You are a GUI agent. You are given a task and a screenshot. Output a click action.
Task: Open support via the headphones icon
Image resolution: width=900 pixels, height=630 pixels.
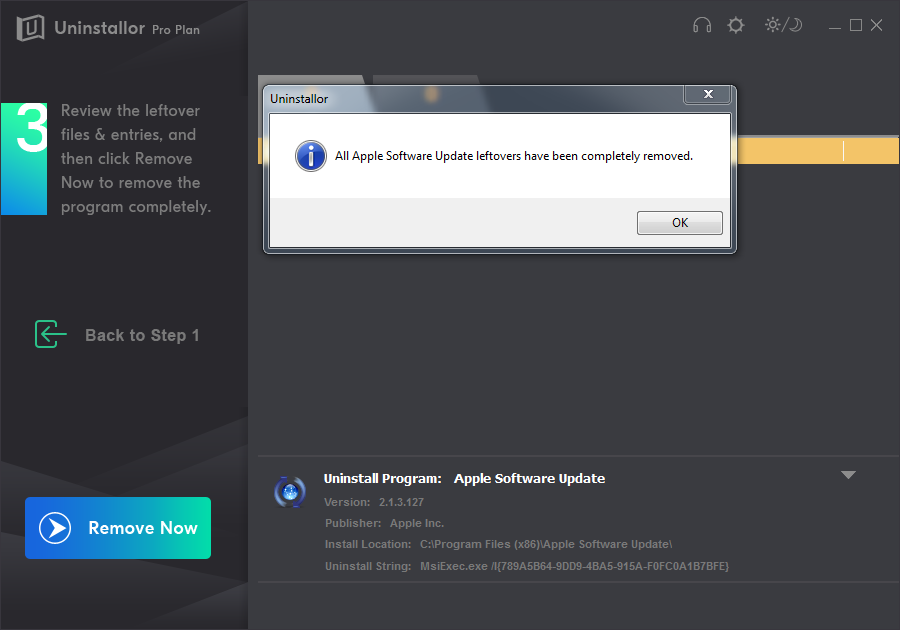point(701,25)
